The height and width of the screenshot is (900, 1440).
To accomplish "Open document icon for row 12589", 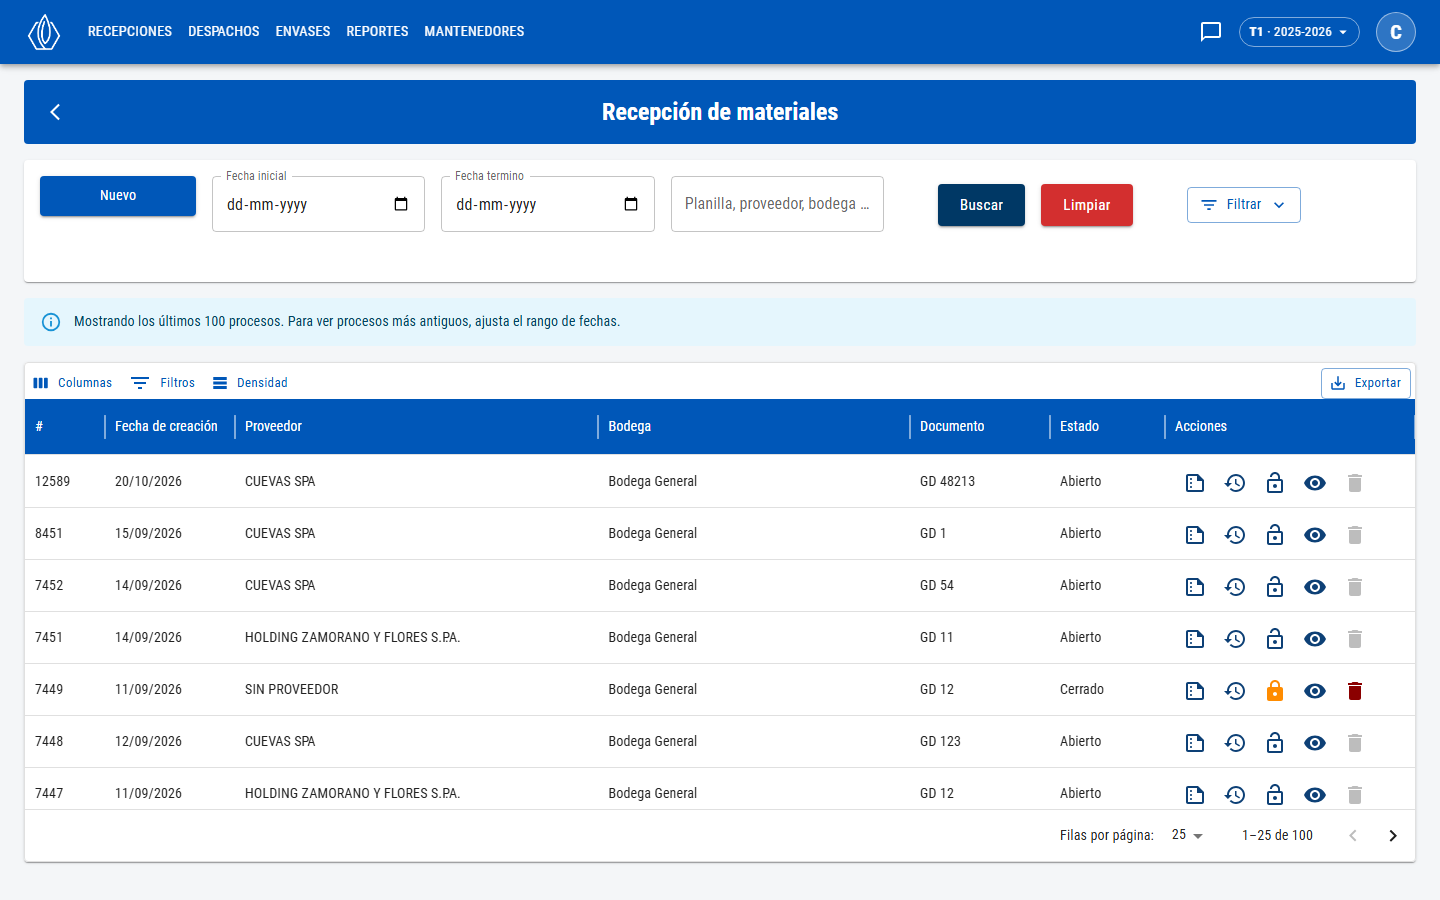I will [1195, 483].
